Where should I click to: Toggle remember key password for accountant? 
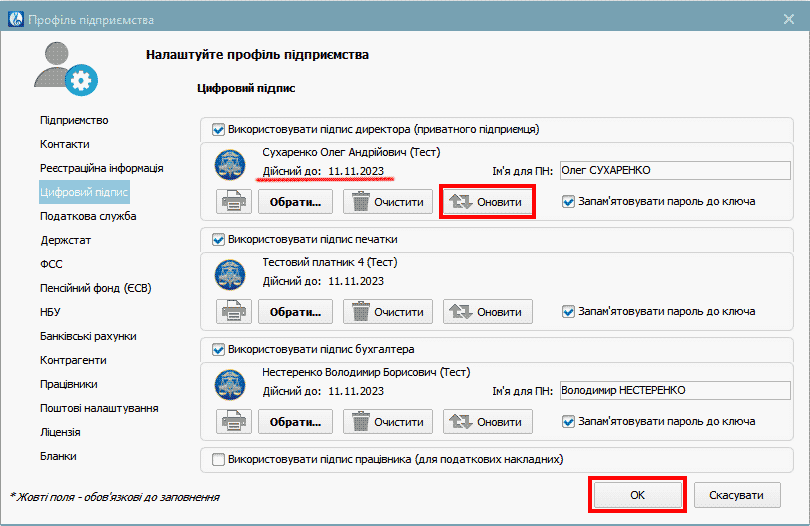pyautogui.click(x=569, y=421)
